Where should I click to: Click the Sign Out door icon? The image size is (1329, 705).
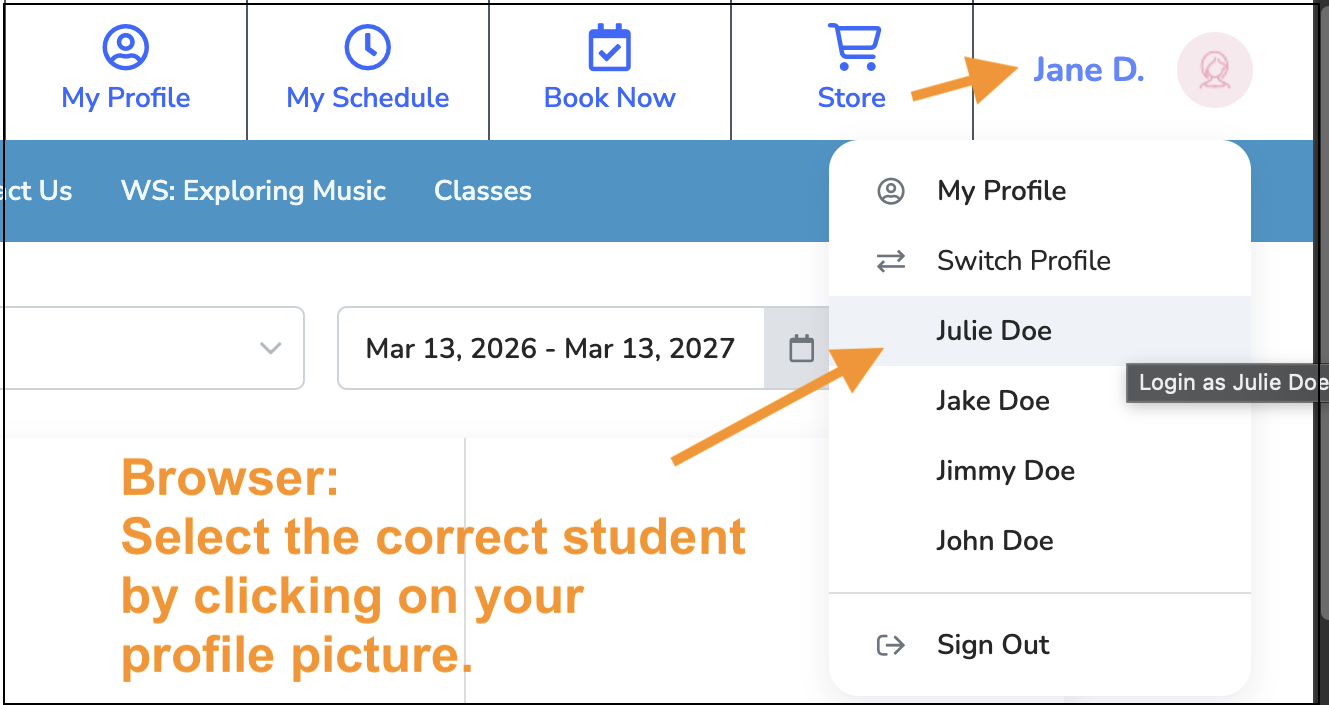point(890,645)
